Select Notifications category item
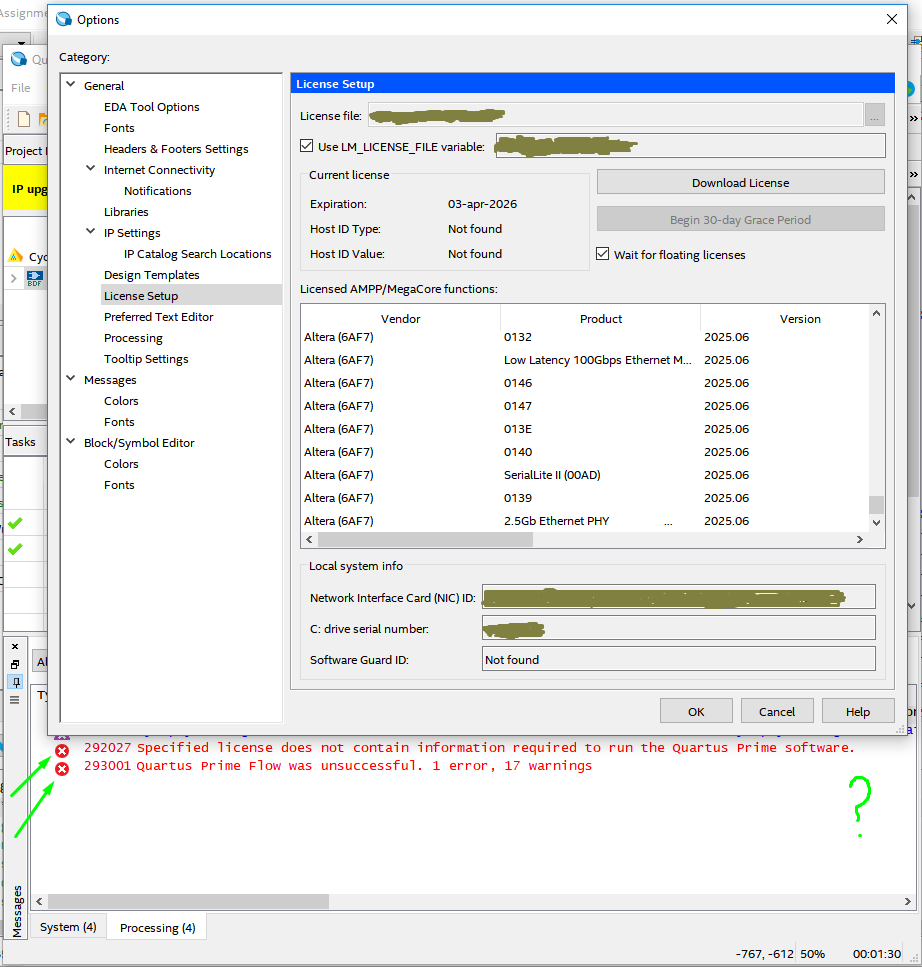 click(157, 191)
